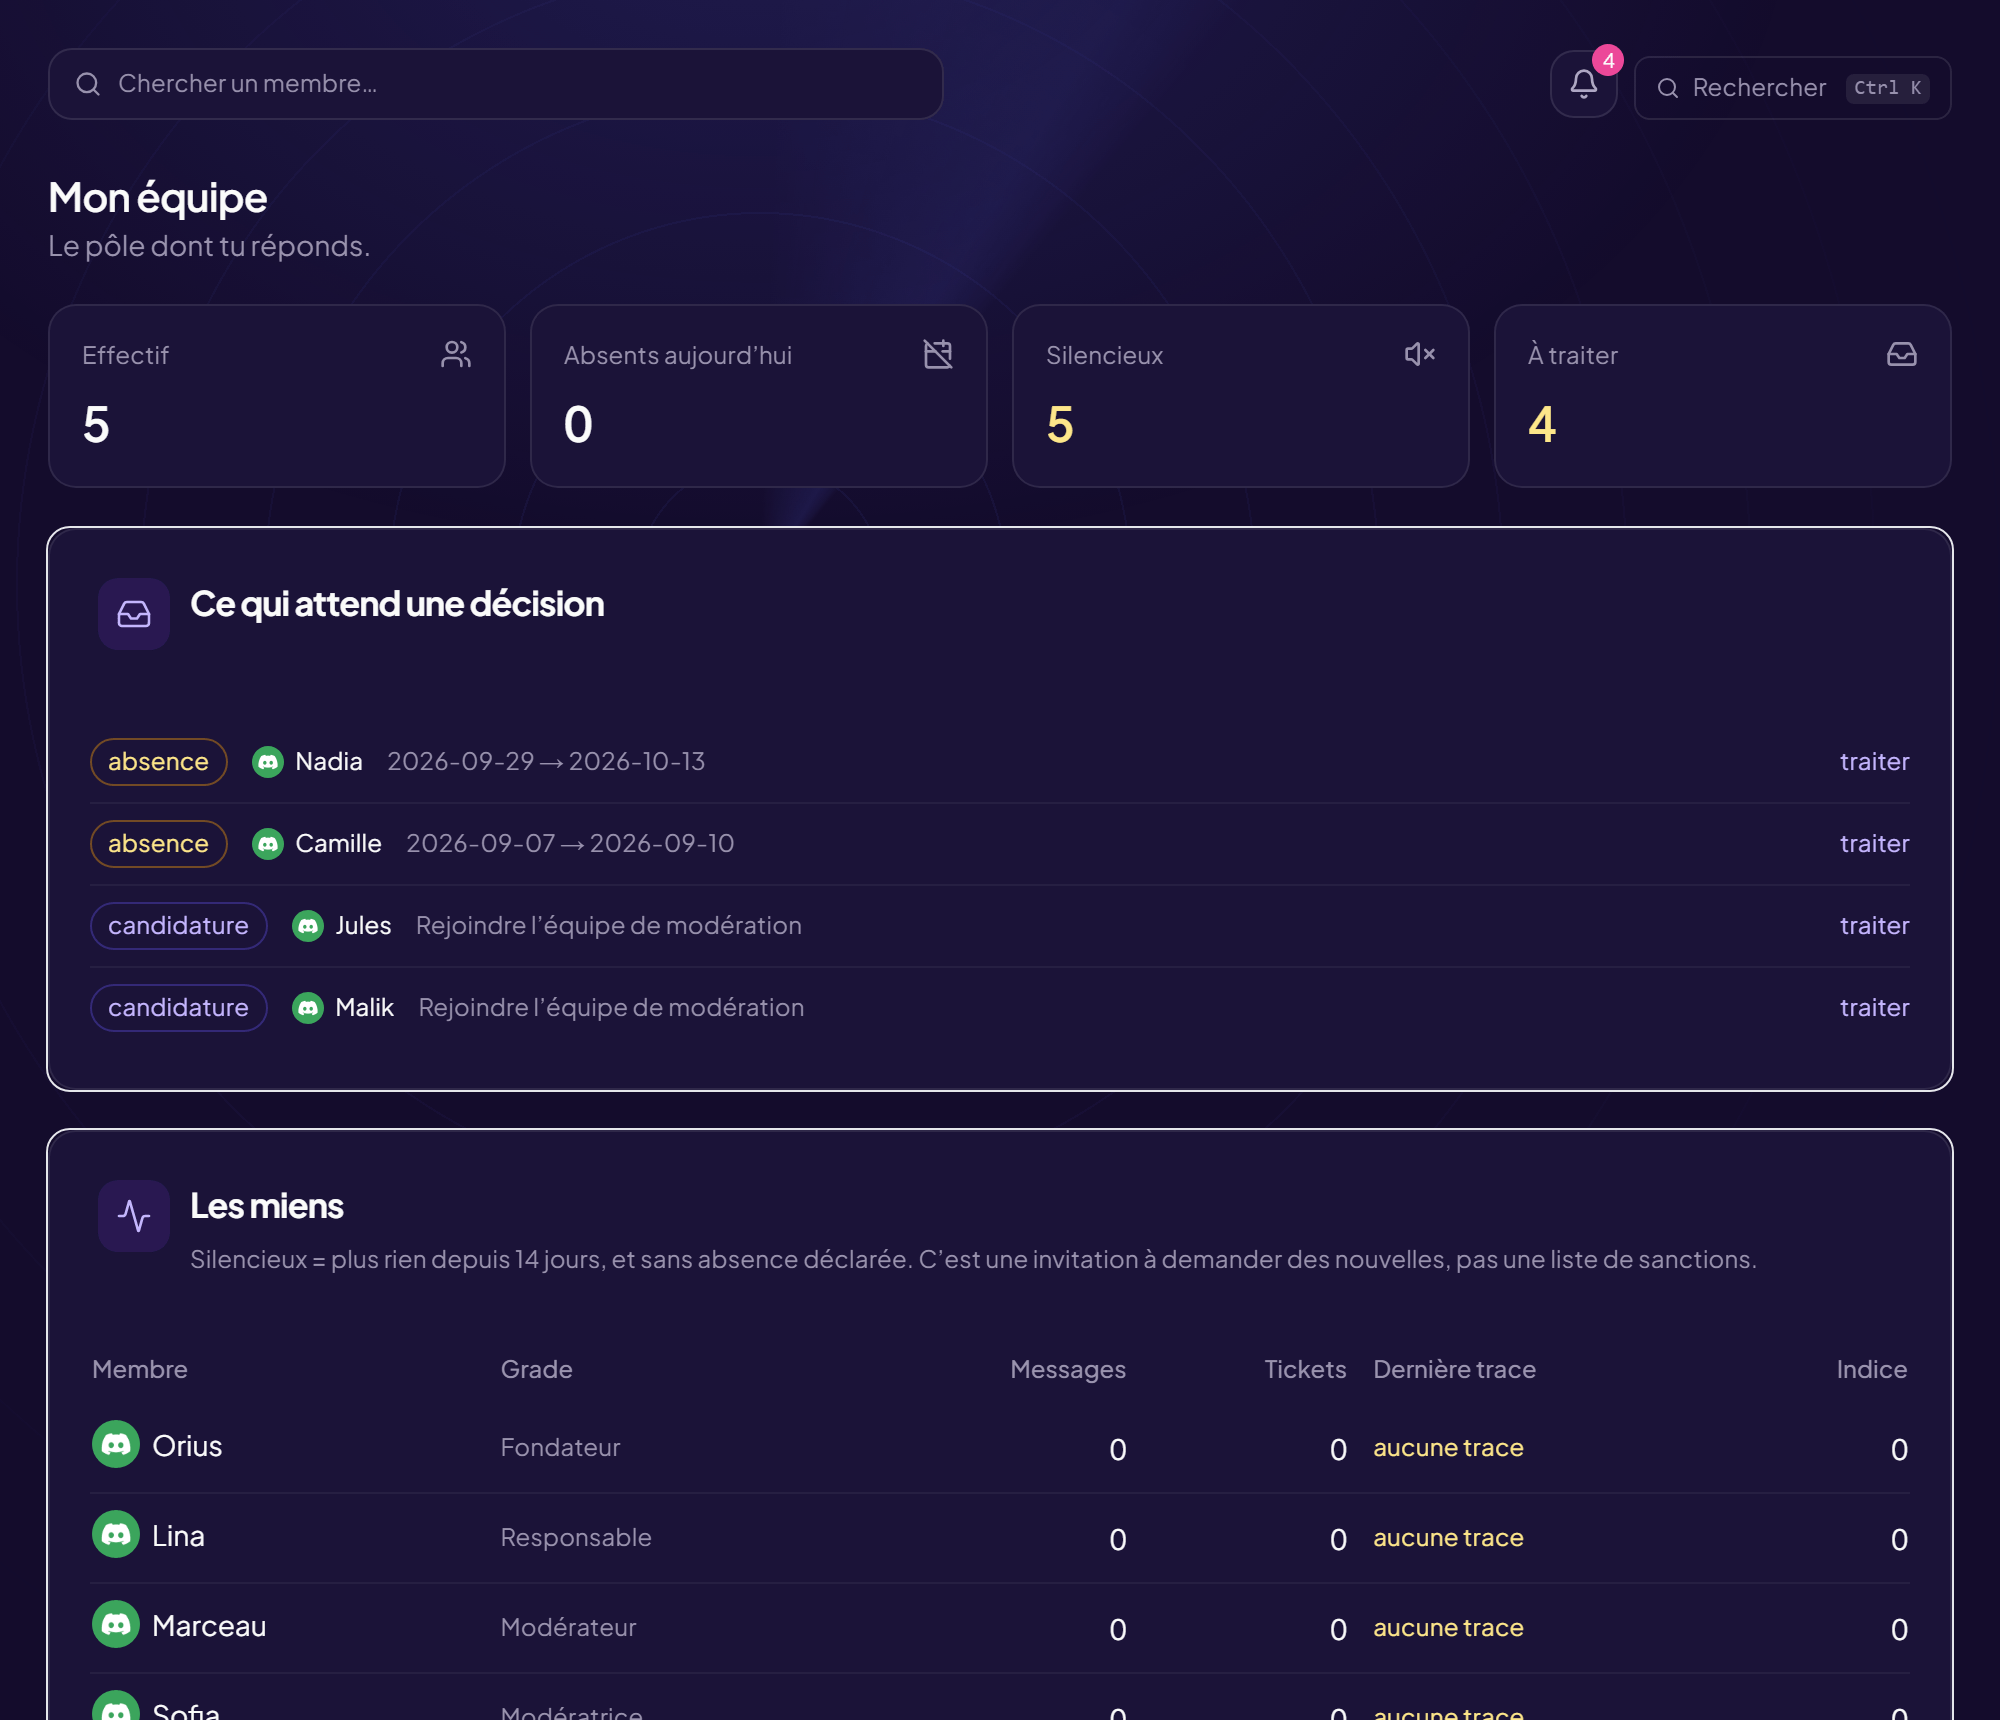Screen dimensions: 2000x1720
Task: Open the Absents aujourd'hui stat card
Action: coord(759,396)
